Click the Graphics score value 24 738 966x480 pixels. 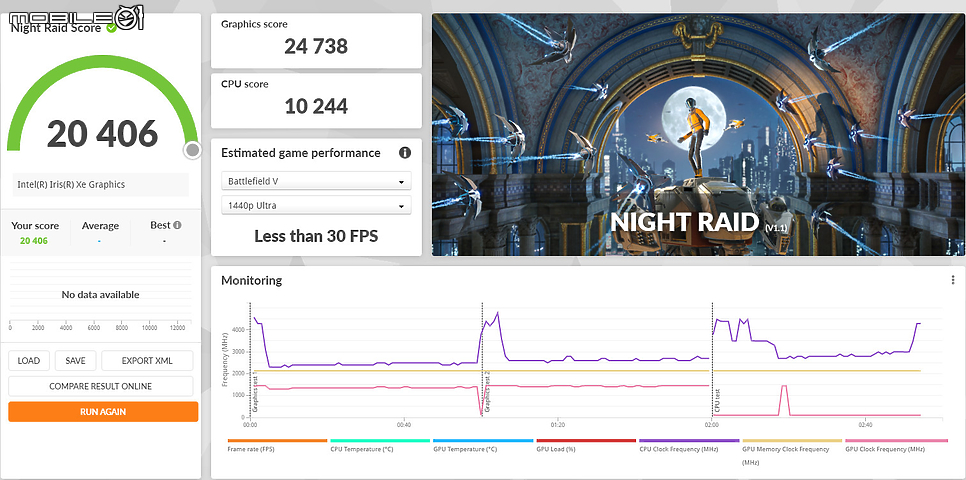(x=316, y=46)
